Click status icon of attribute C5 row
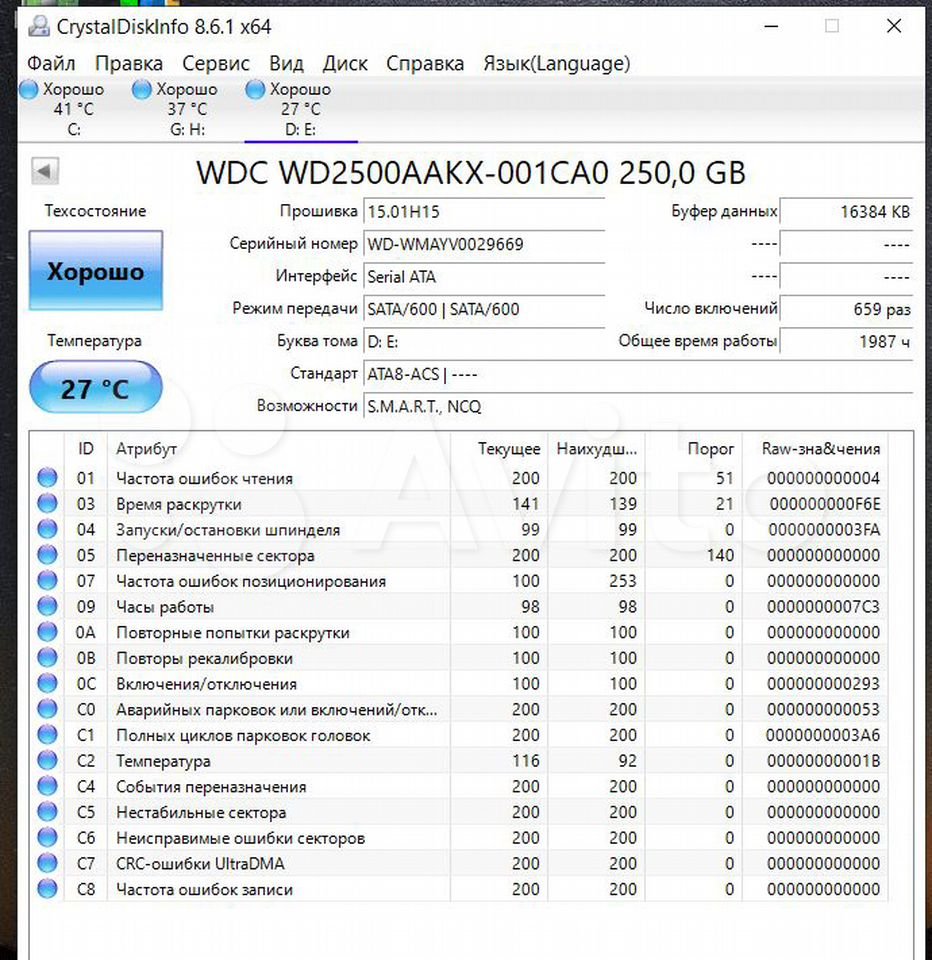Screen dimensions: 932x960 pos(47,812)
